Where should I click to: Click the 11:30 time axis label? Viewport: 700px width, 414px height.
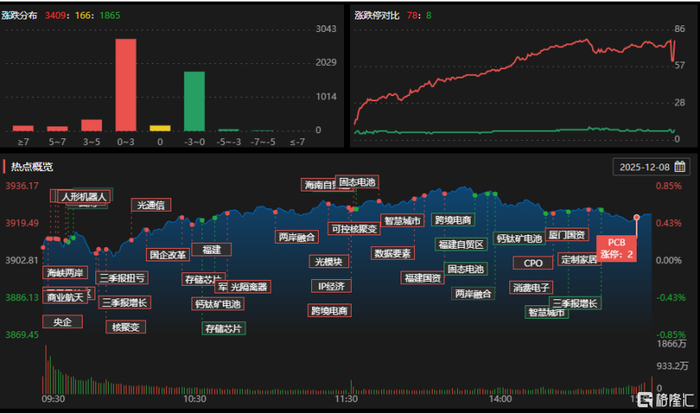point(346,398)
